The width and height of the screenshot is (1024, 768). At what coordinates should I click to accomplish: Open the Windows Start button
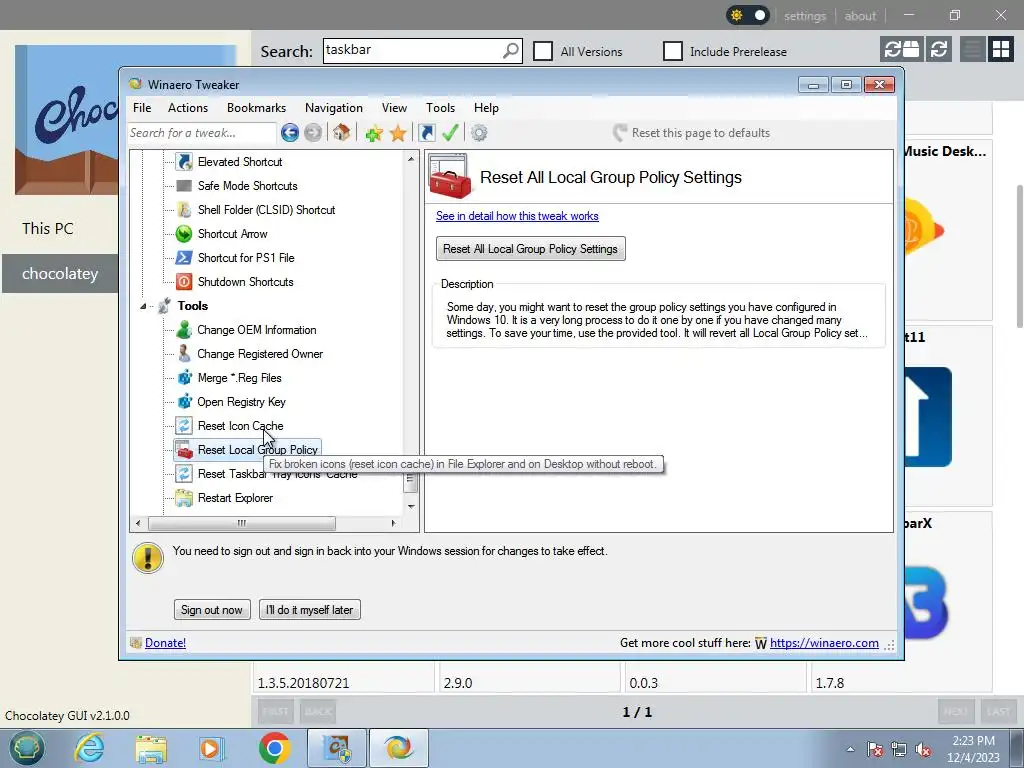(x=27, y=748)
